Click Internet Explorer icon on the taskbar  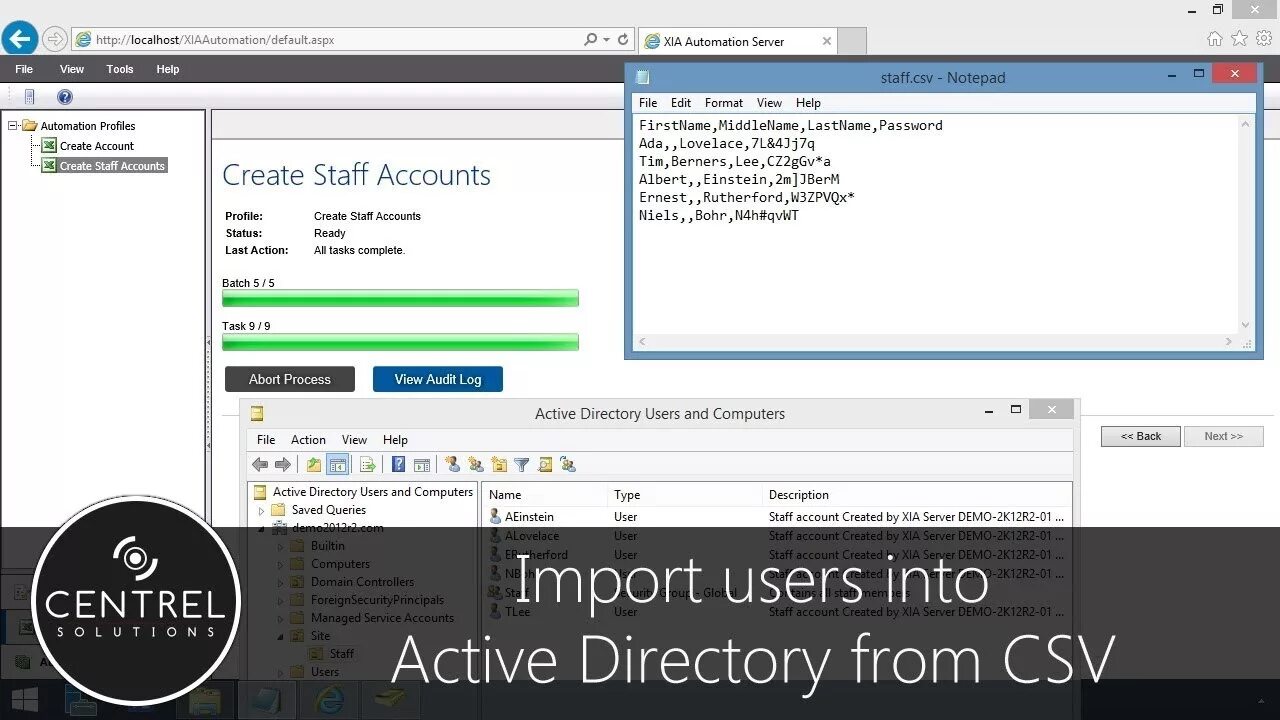click(329, 699)
